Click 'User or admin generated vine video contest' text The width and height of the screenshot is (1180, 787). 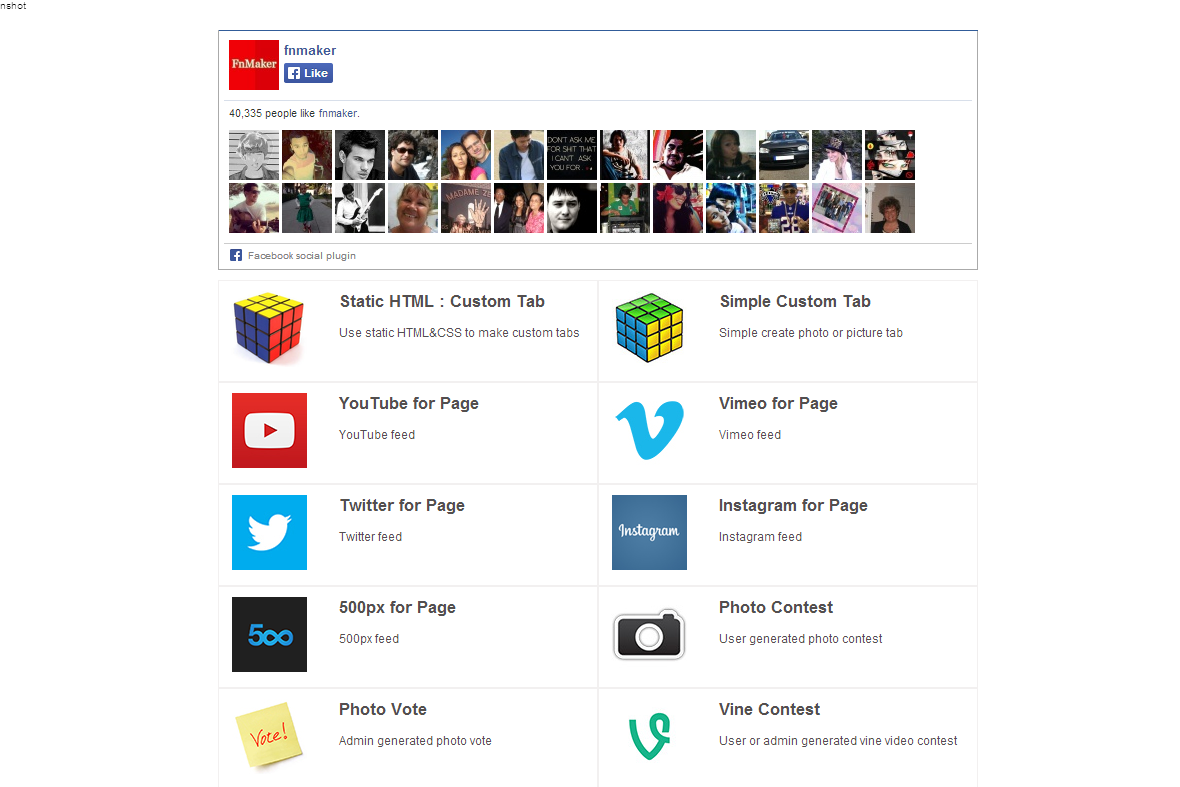(x=838, y=741)
